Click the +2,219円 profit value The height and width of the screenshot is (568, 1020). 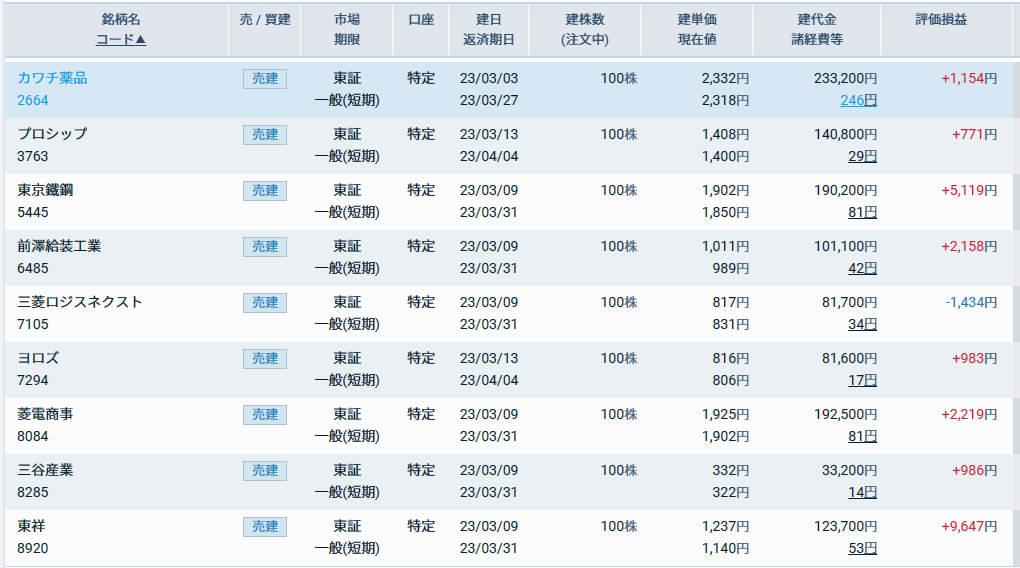[969, 414]
